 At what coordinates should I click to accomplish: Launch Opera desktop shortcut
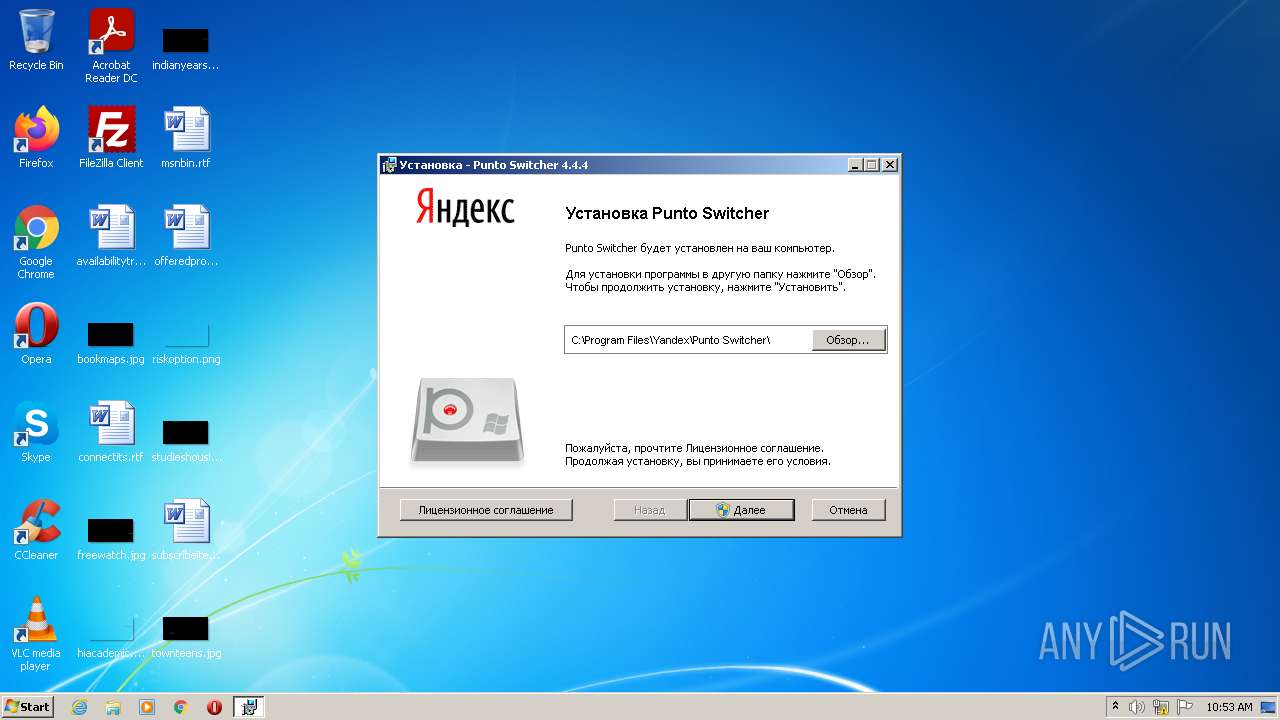click(36, 334)
